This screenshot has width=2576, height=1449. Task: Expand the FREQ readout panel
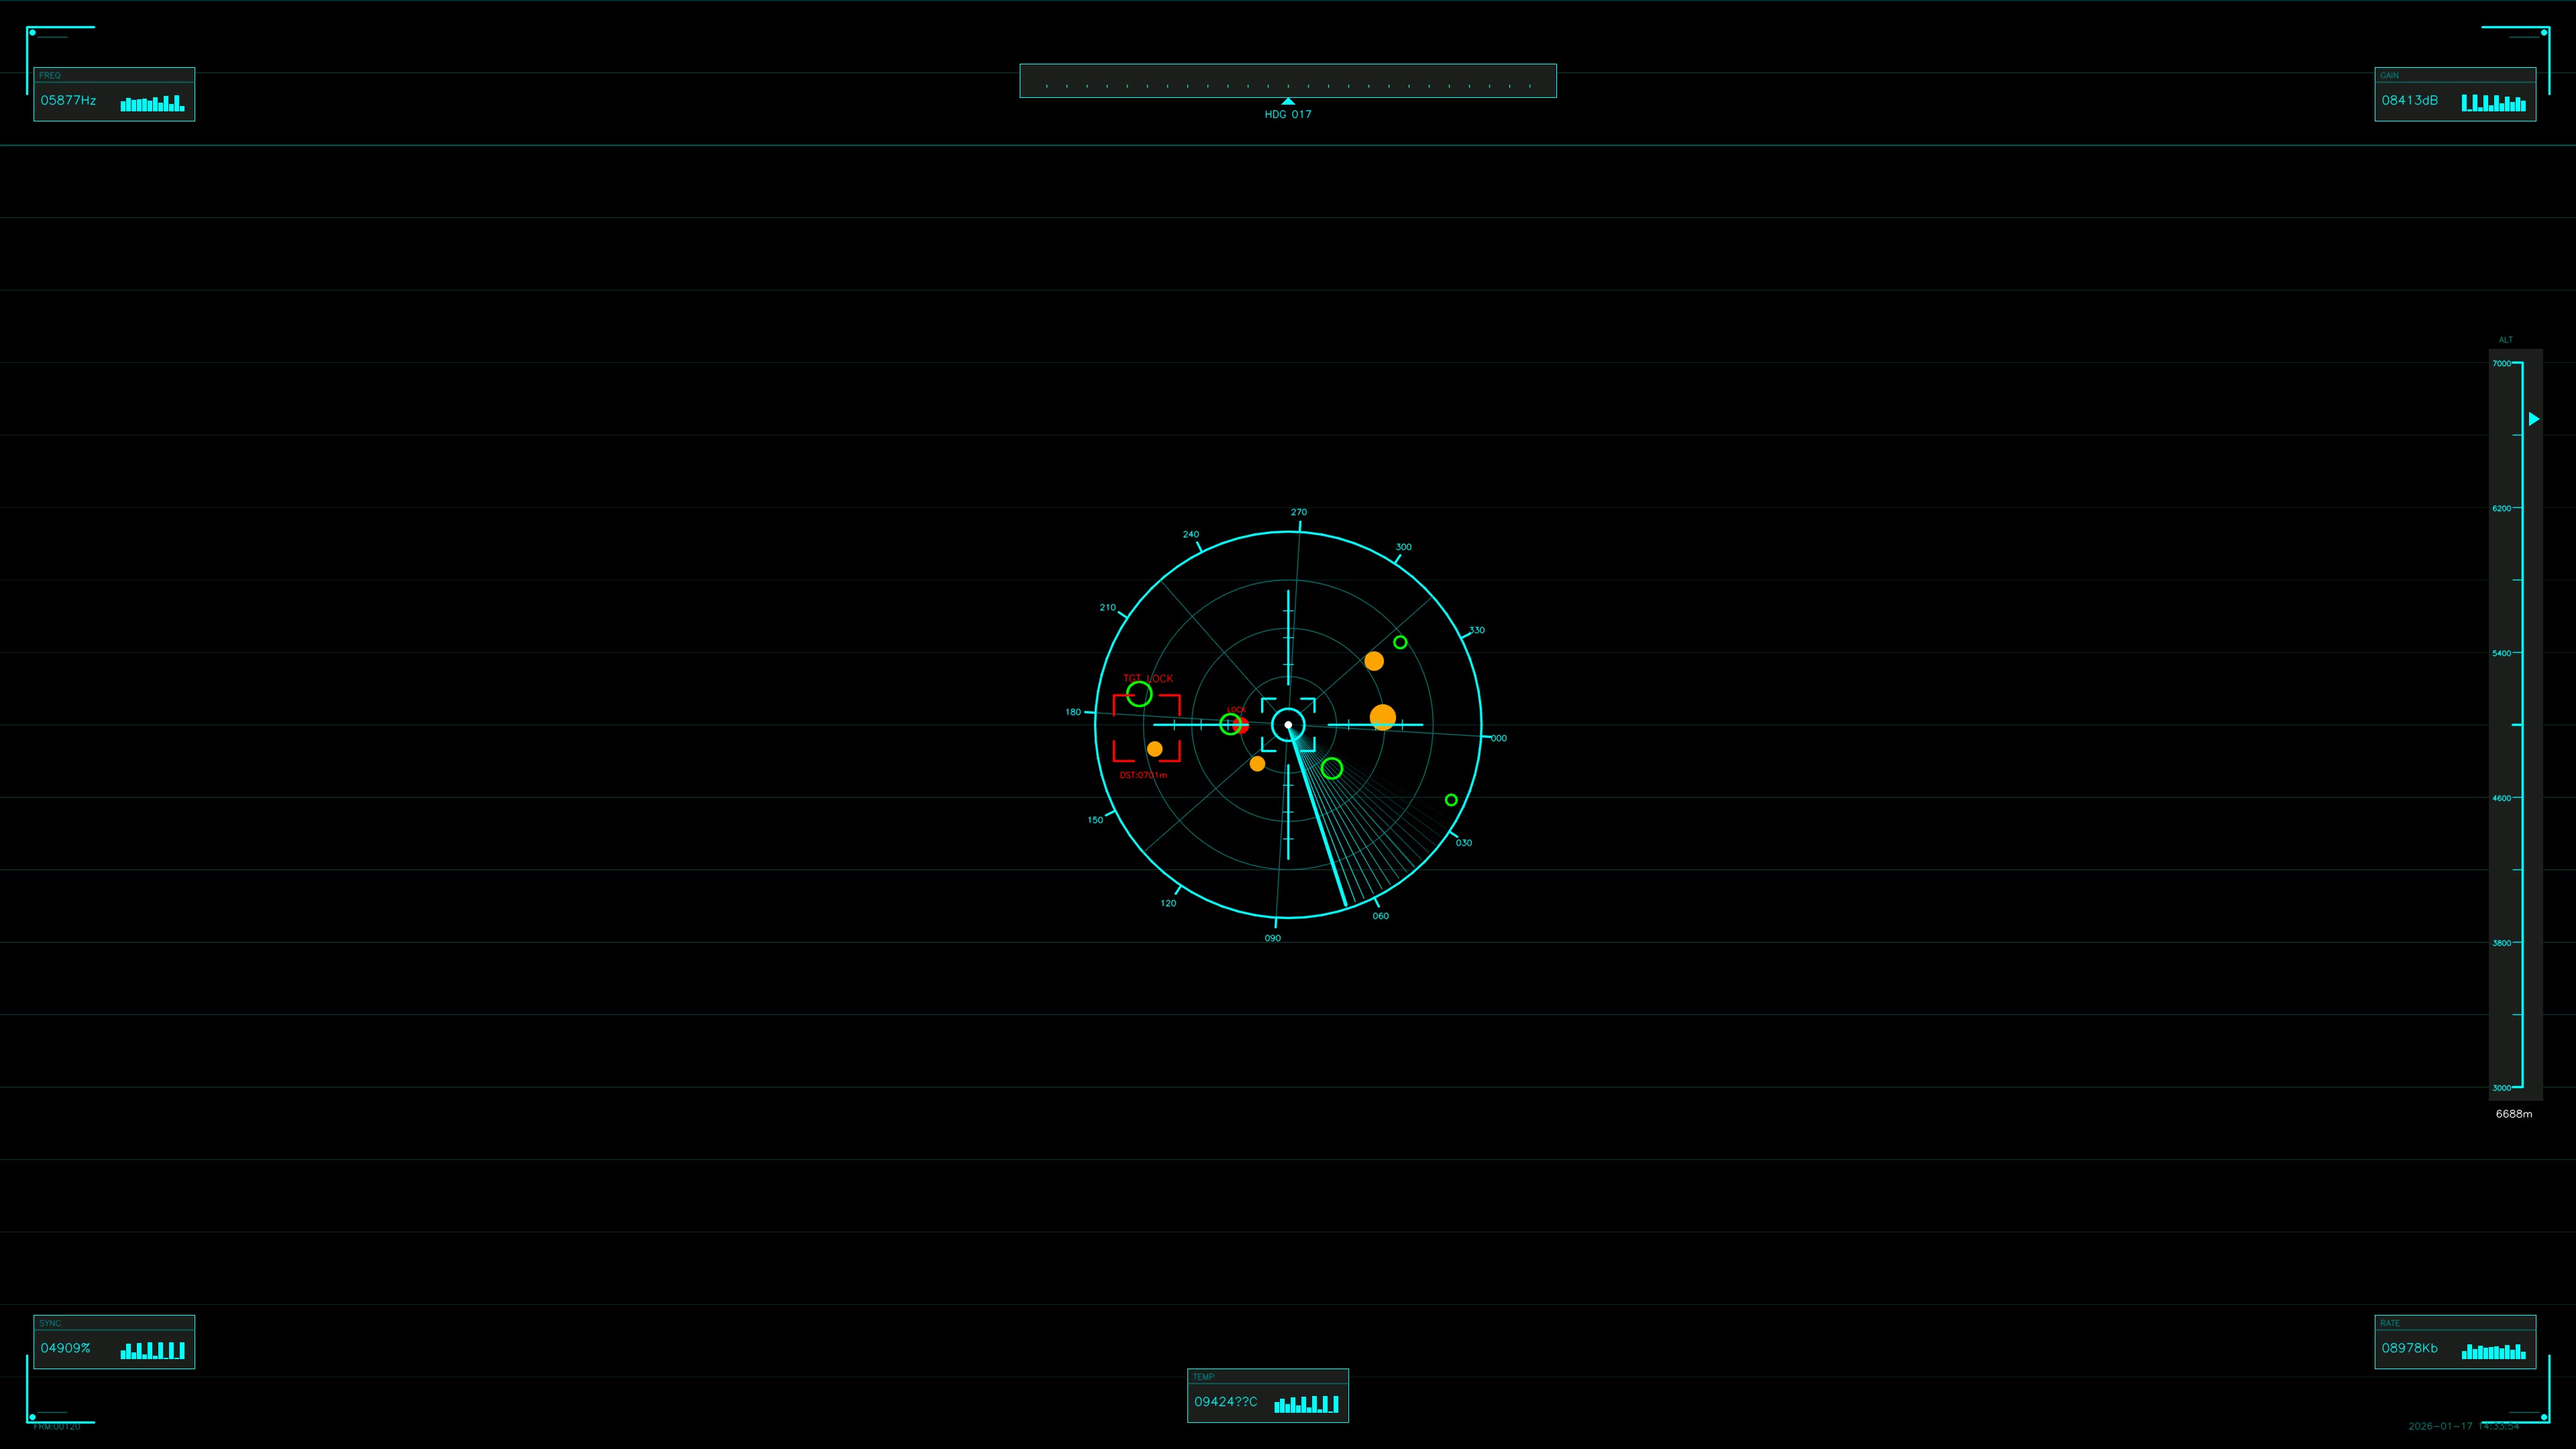coord(113,96)
